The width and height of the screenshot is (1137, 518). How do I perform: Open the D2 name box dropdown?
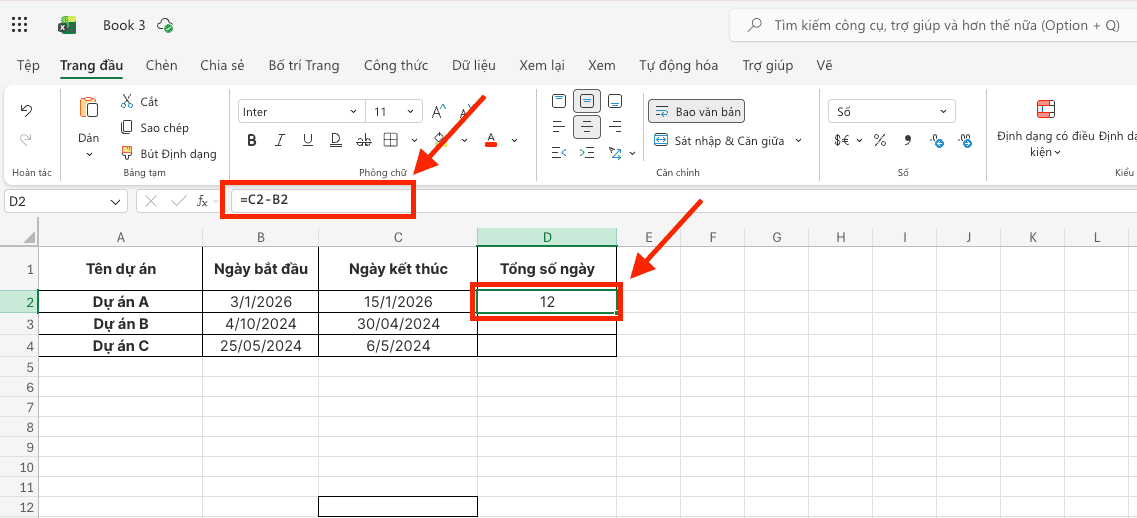(115, 202)
